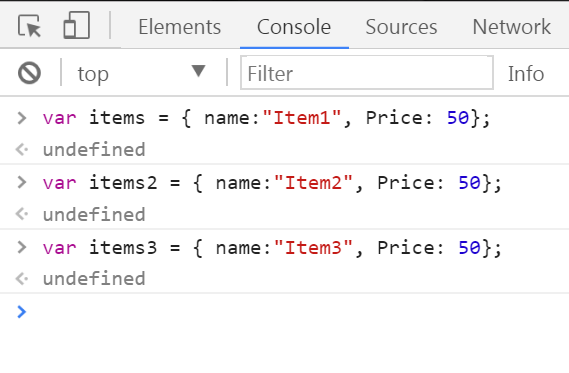This screenshot has height=373, width=569.
Task: Switch to the Sources tab
Action: (401, 26)
